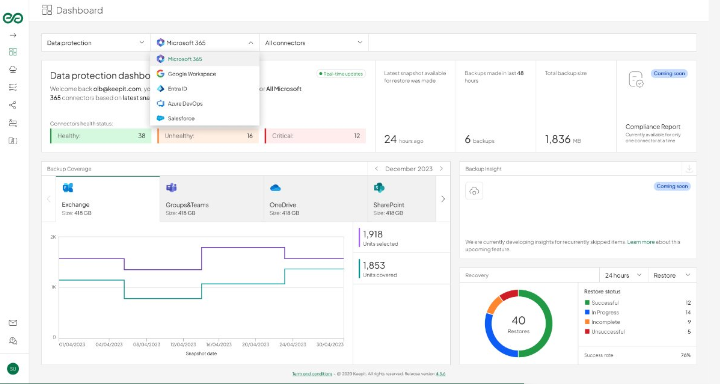Click the Healthy 38 status bar
720x384 pixels.
click(x=101, y=136)
